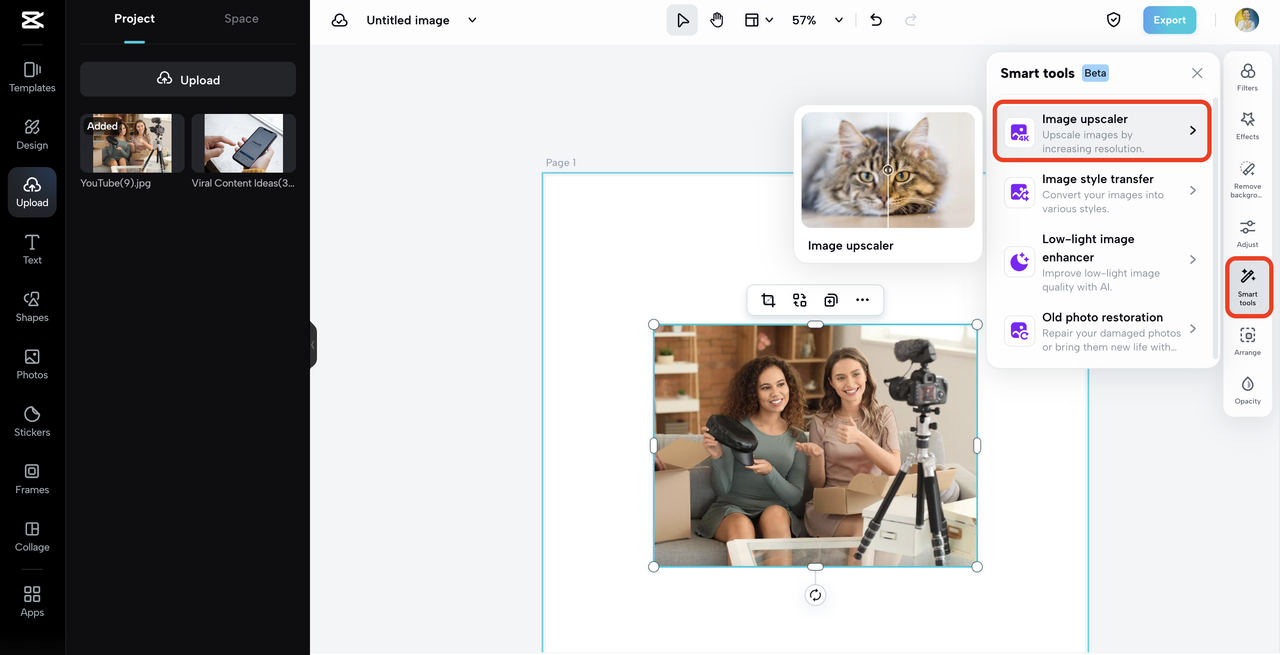Open the Photos library
The height and width of the screenshot is (655, 1280).
click(32, 364)
